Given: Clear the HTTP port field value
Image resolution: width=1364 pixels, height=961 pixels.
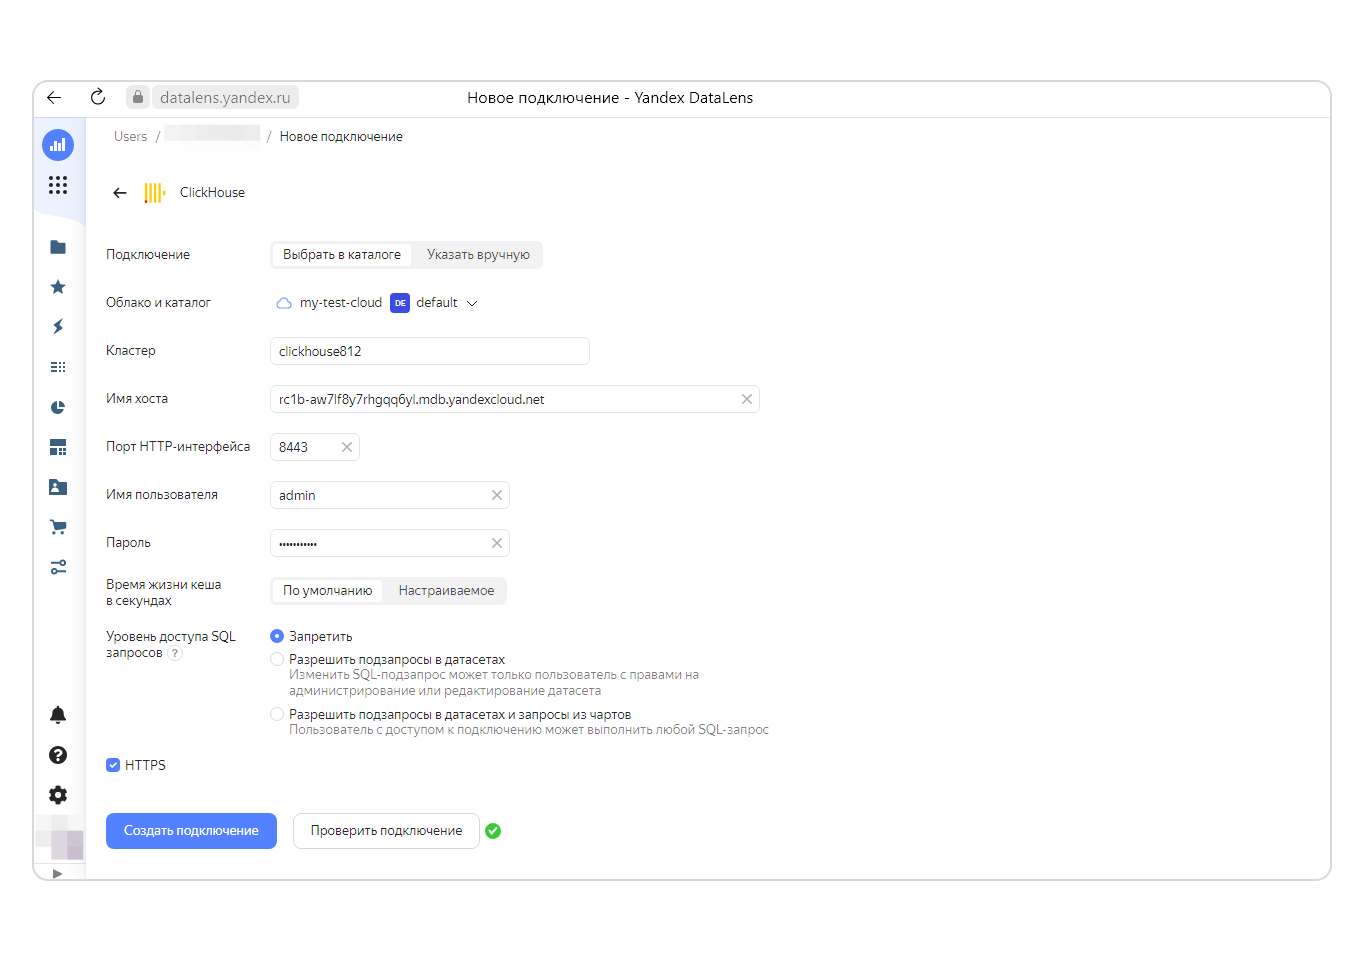Looking at the screenshot, I should click(347, 447).
